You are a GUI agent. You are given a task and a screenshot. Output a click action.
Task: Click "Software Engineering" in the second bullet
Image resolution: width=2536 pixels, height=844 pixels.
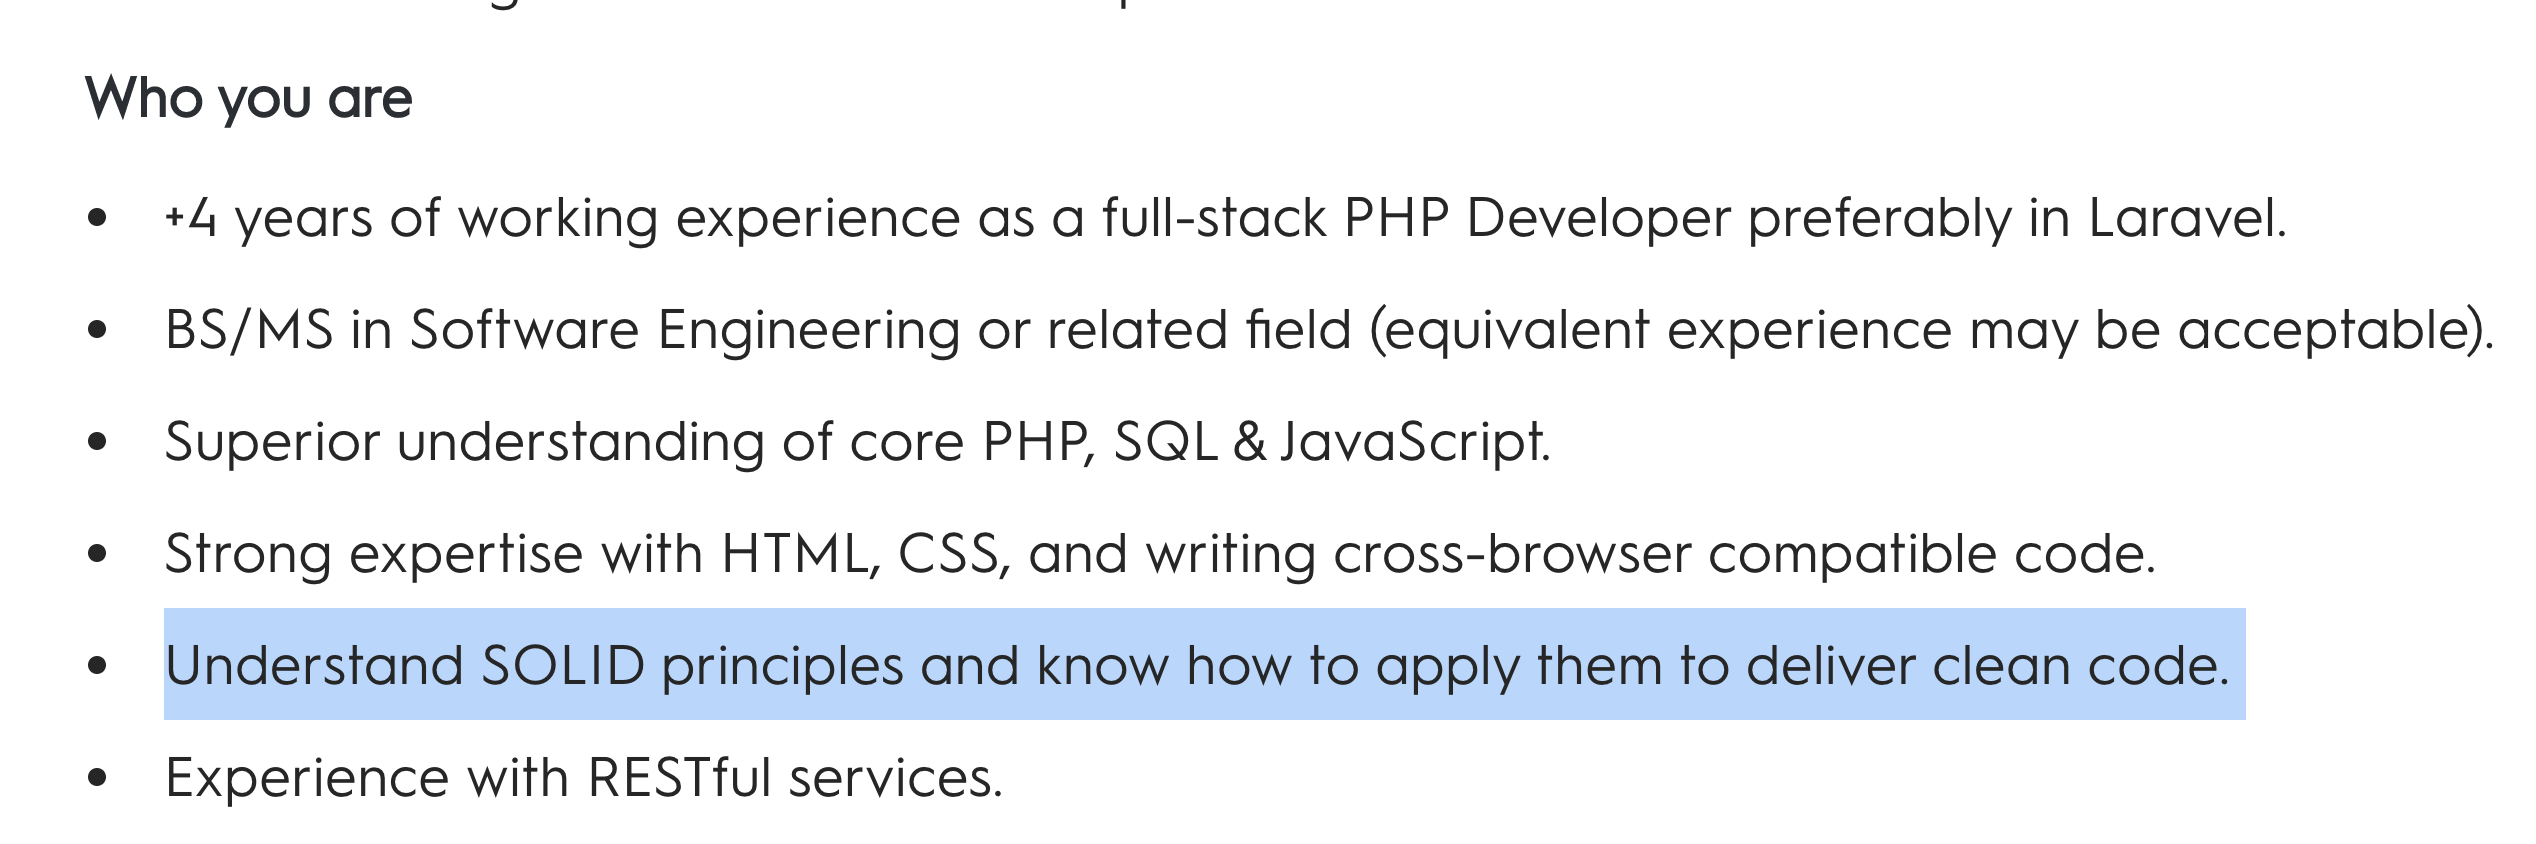685,329
